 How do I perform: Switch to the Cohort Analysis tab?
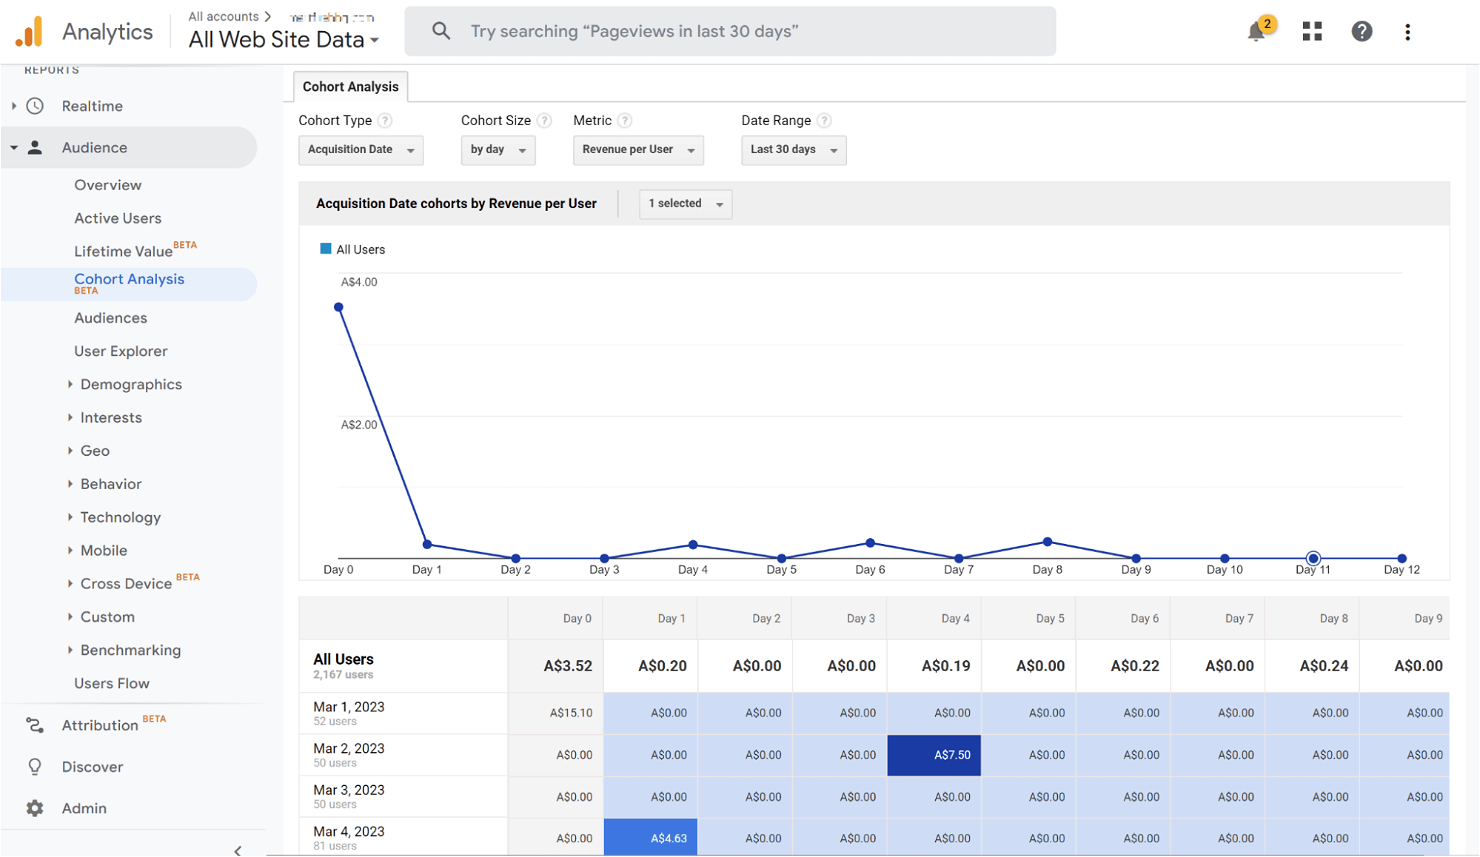coord(350,87)
